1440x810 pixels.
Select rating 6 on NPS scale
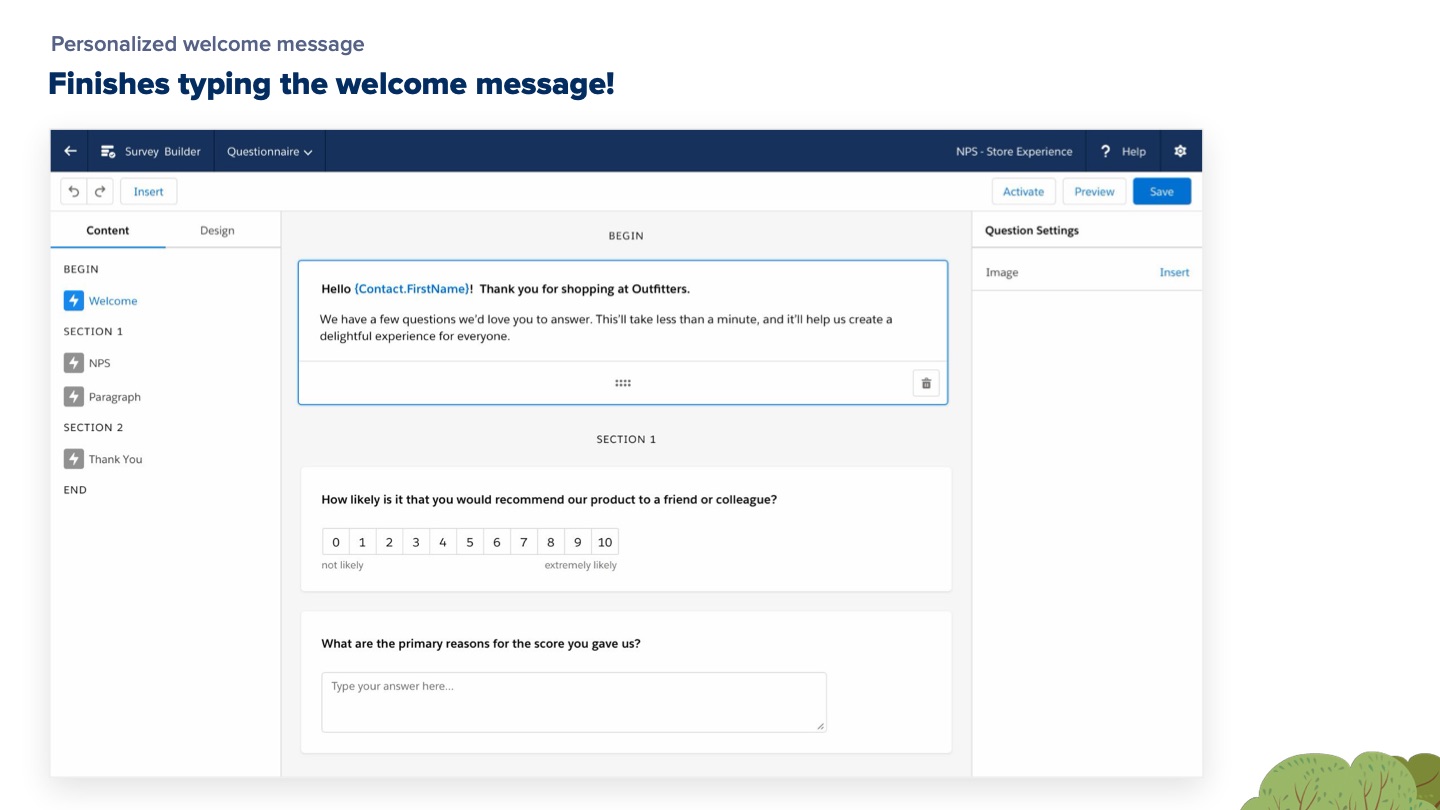pos(497,542)
